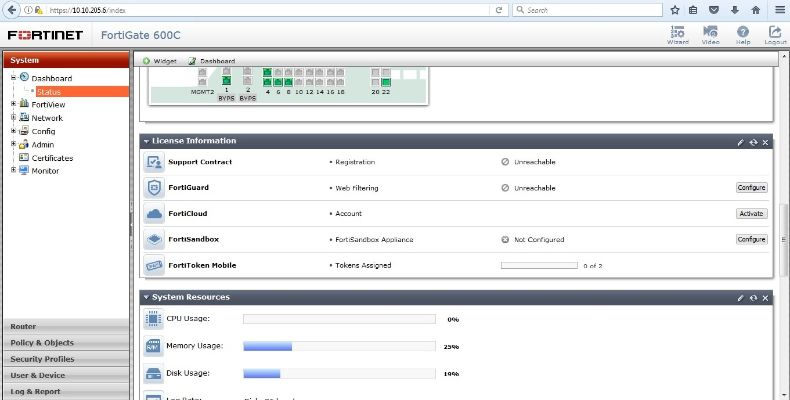Click the page vertical scrollbar
Viewport: 790px width, 400px height.
click(783, 239)
